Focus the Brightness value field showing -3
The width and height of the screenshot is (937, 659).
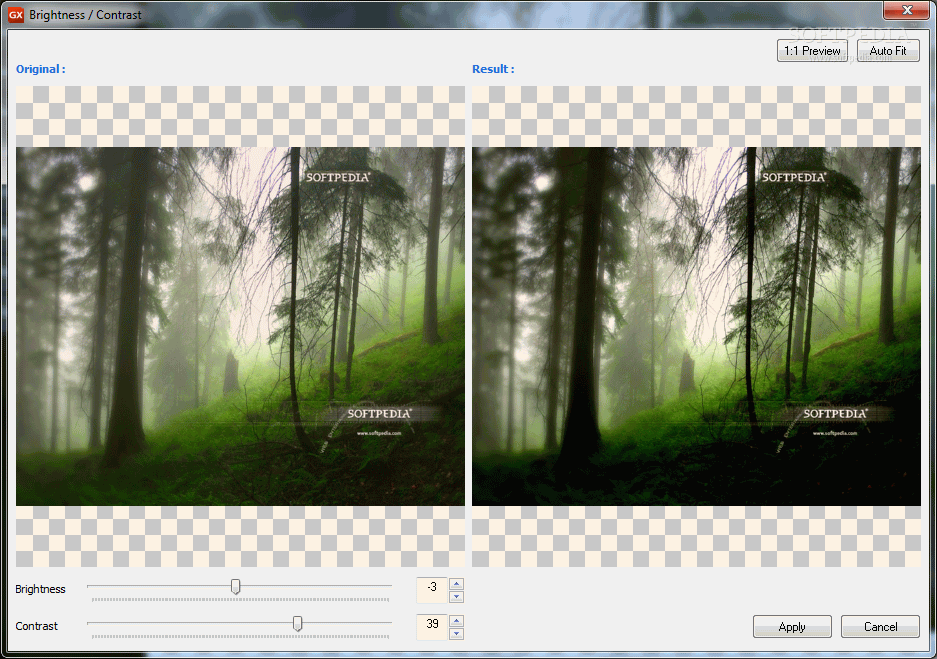tap(432, 590)
